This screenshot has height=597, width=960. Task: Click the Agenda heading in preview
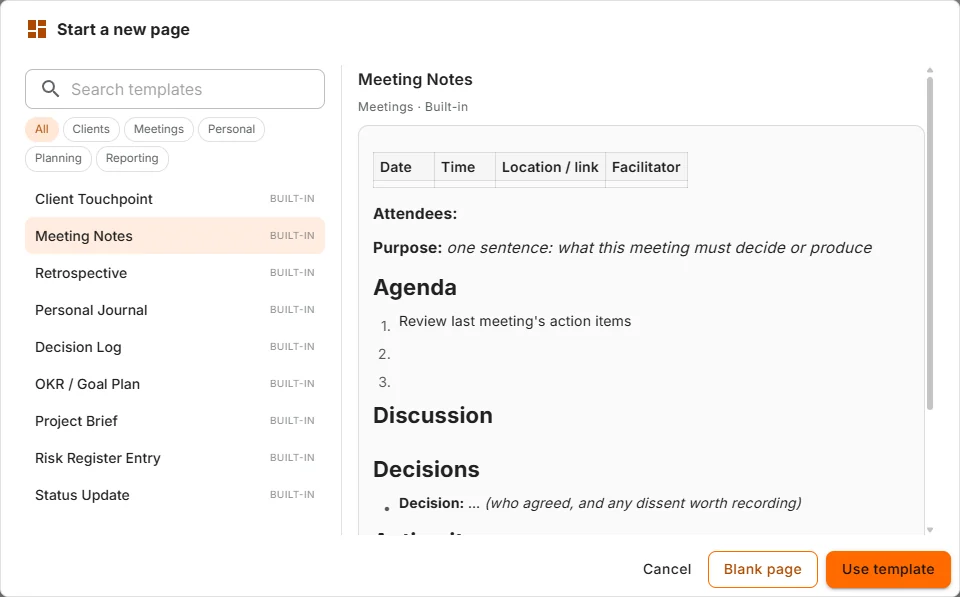click(415, 287)
